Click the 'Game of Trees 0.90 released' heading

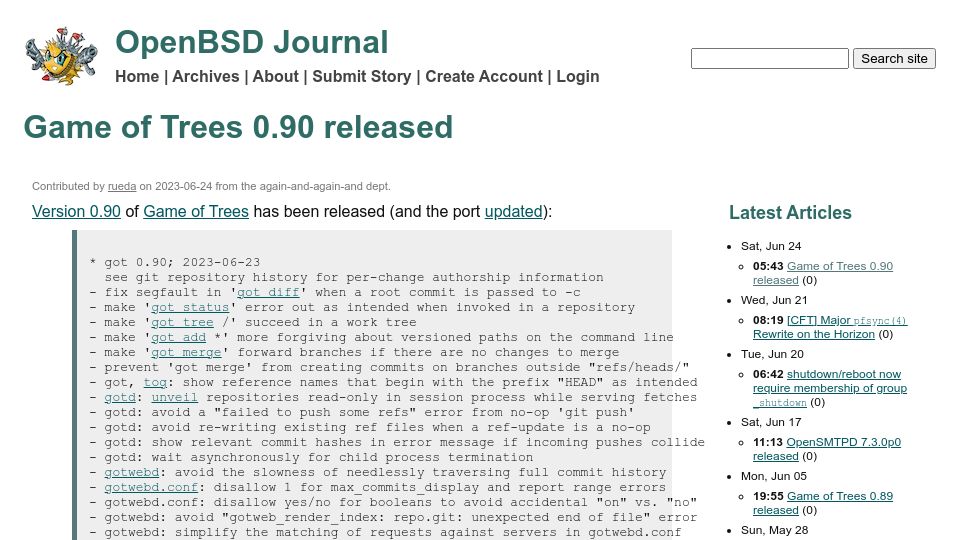coord(238,127)
